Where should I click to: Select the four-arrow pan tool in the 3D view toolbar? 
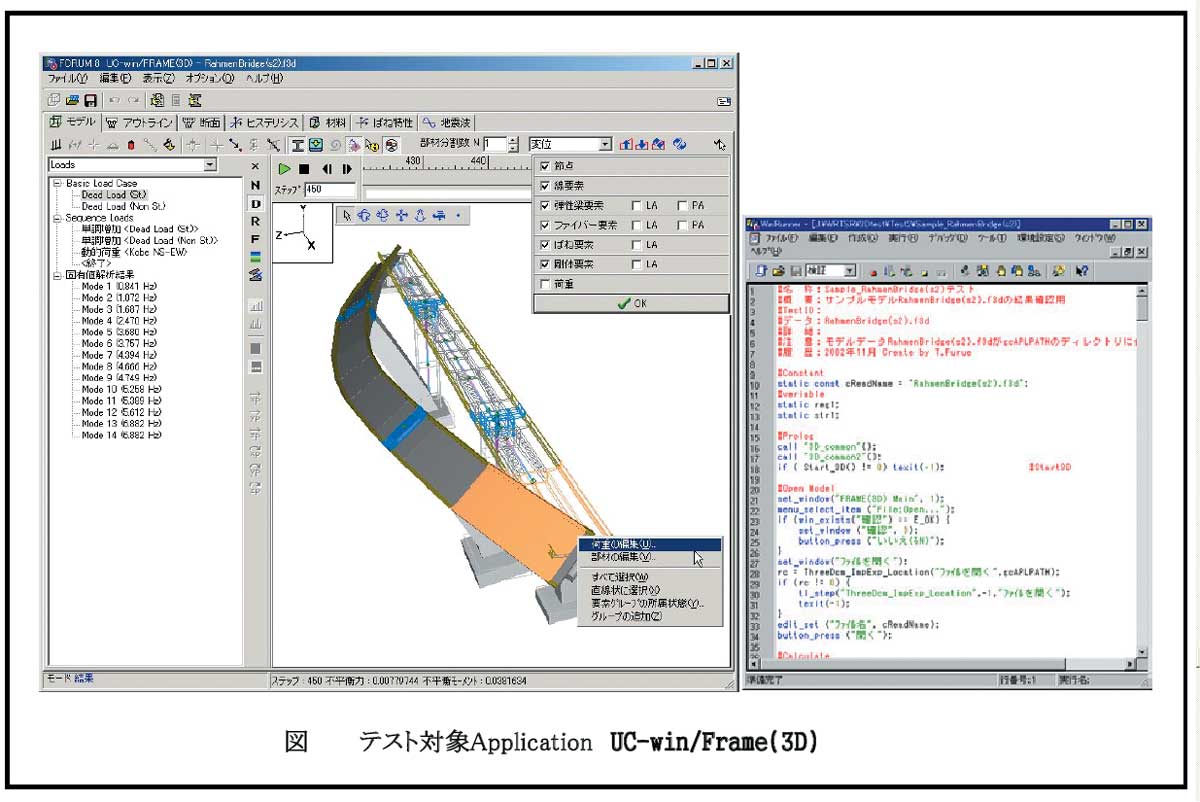coord(402,214)
